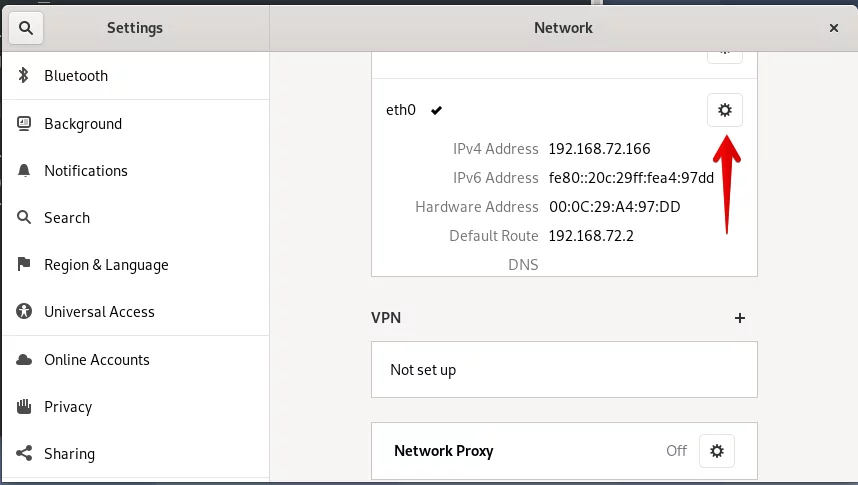Open the Search settings panel
This screenshot has height=485, width=858.
point(136,218)
